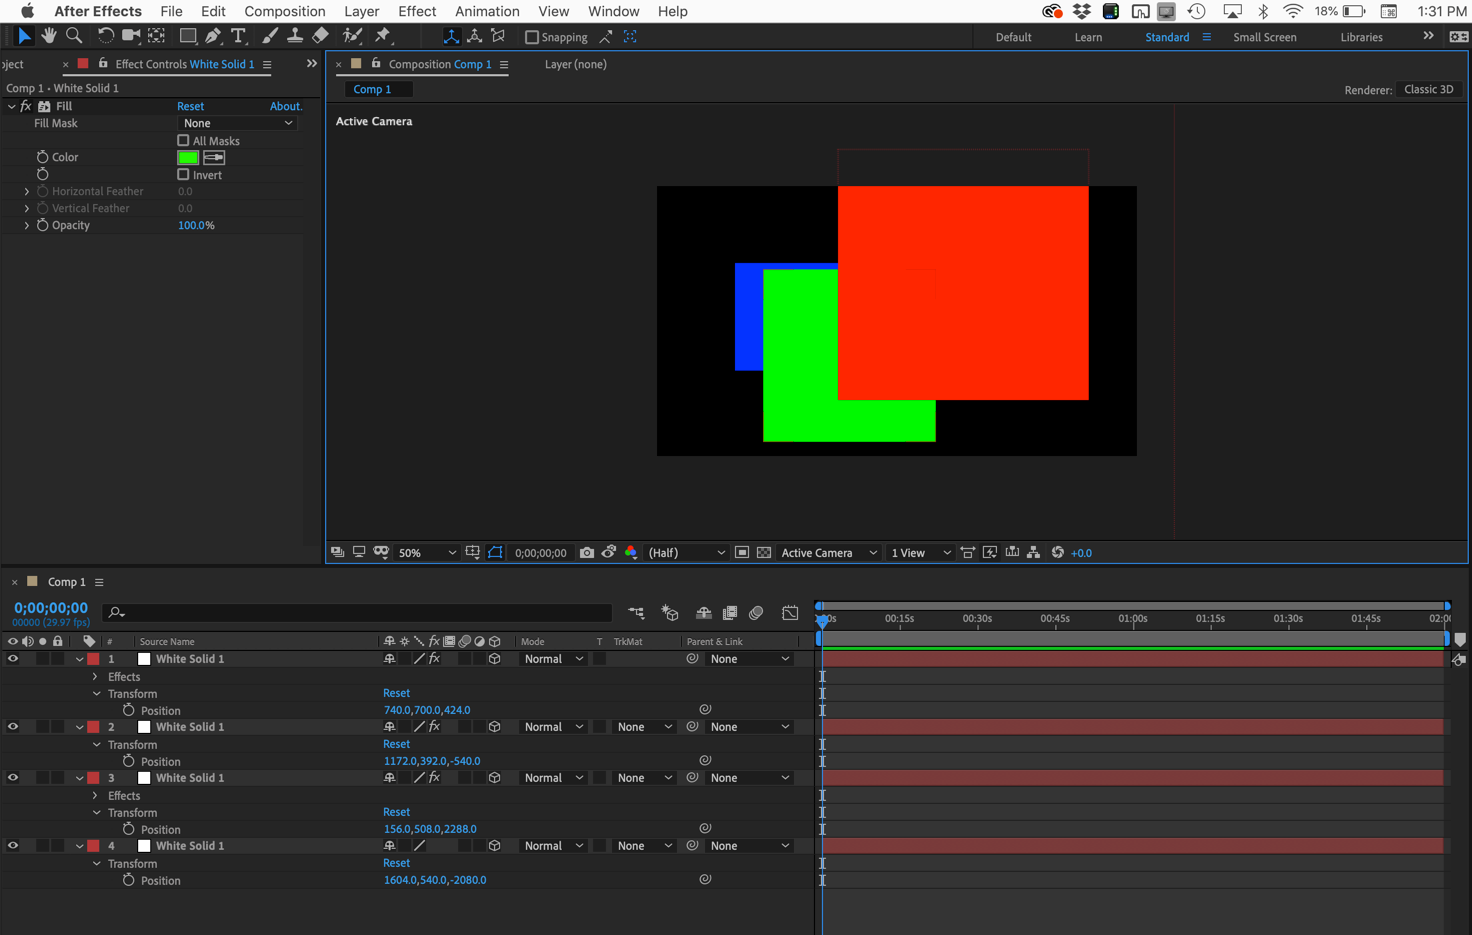Toggle the transparency grid icon
Screen dimensions: 1472x935
click(764, 553)
